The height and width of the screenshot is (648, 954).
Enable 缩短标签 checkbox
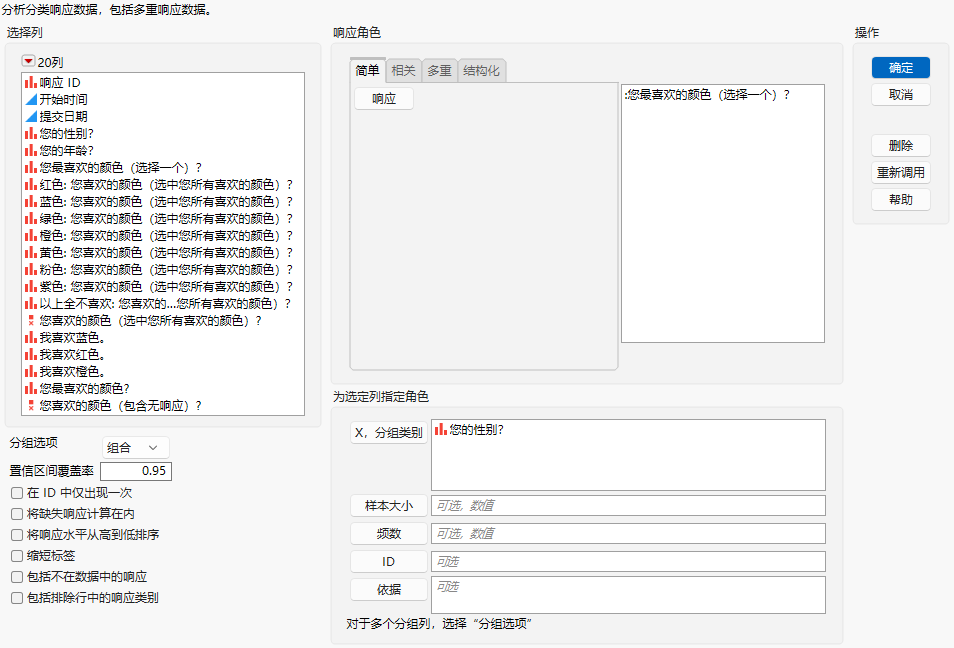pos(17,556)
